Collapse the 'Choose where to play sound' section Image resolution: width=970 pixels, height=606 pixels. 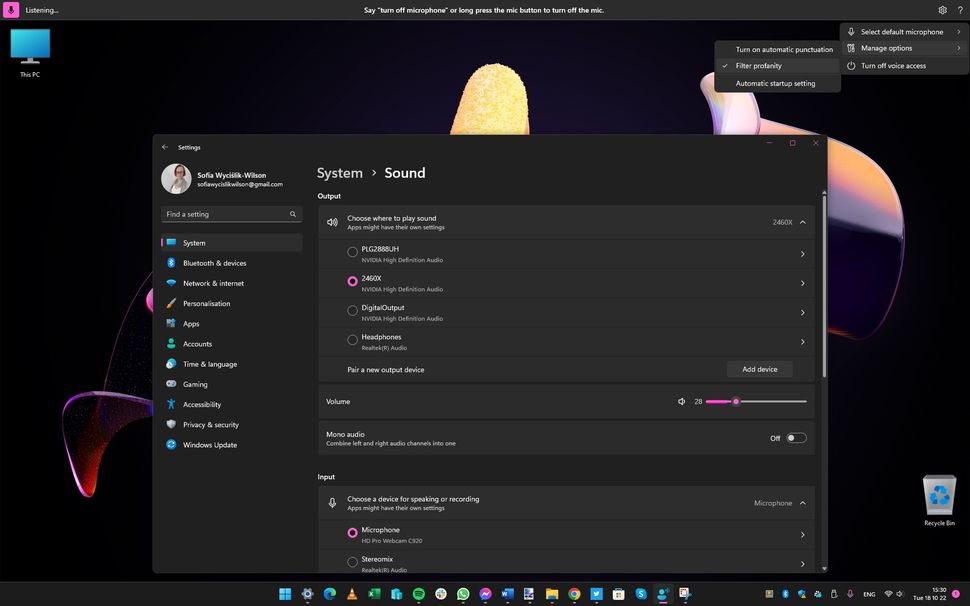[x=801, y=221]
